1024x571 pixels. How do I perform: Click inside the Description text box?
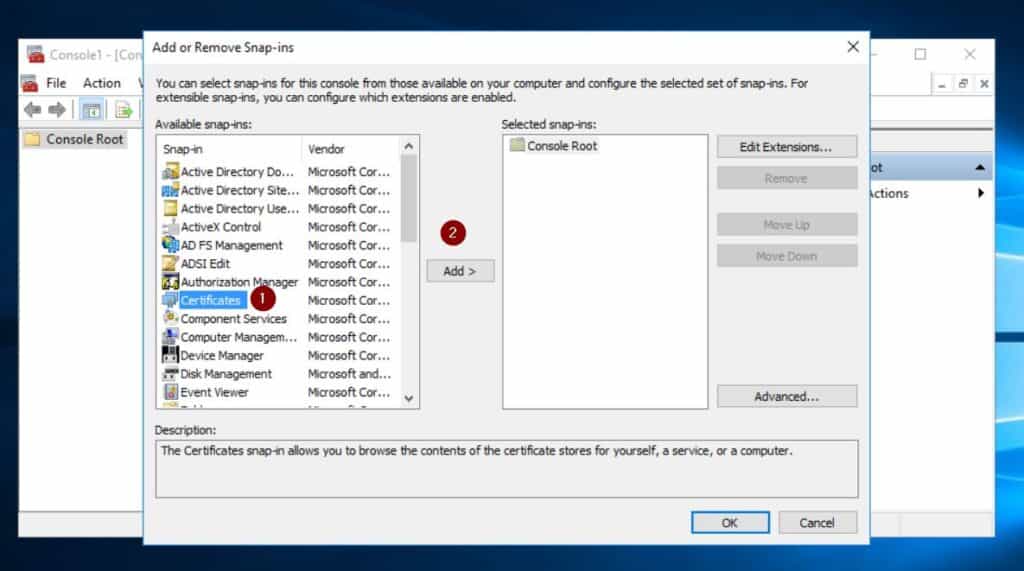507,469
